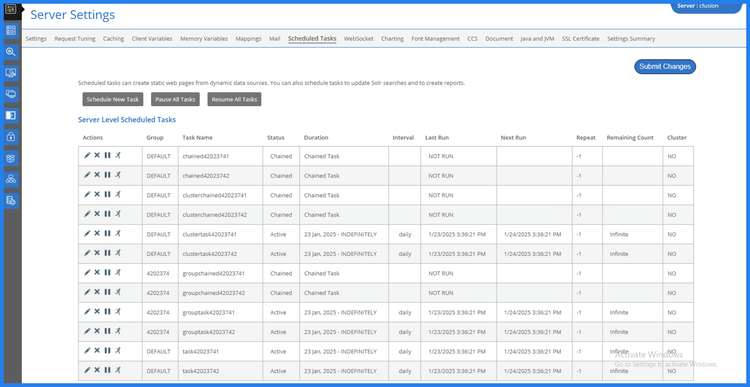This screenshot has width=750, height=387.
Task: Click the Resume All Tasks button
Action: [234, 100]
